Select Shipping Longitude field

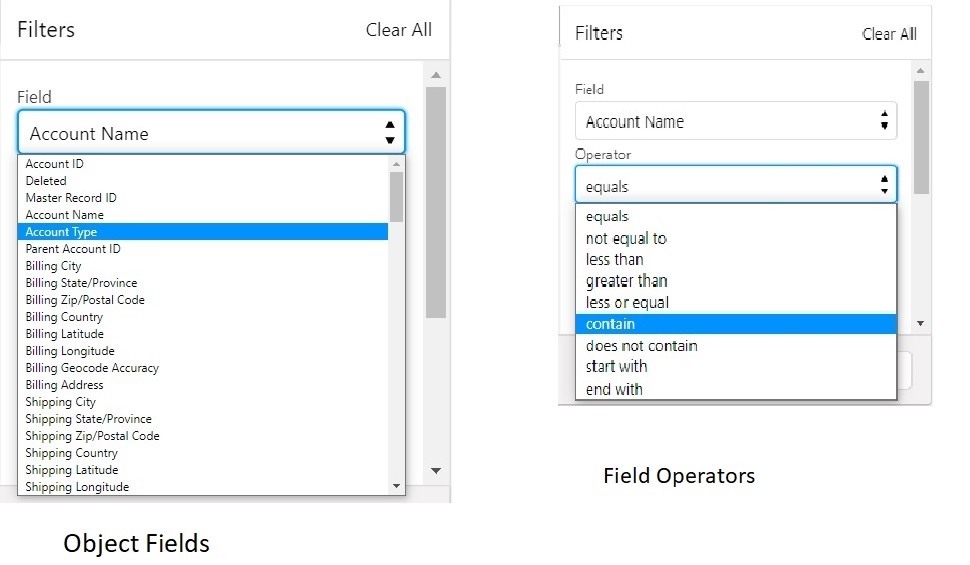[x=203, y=487]
